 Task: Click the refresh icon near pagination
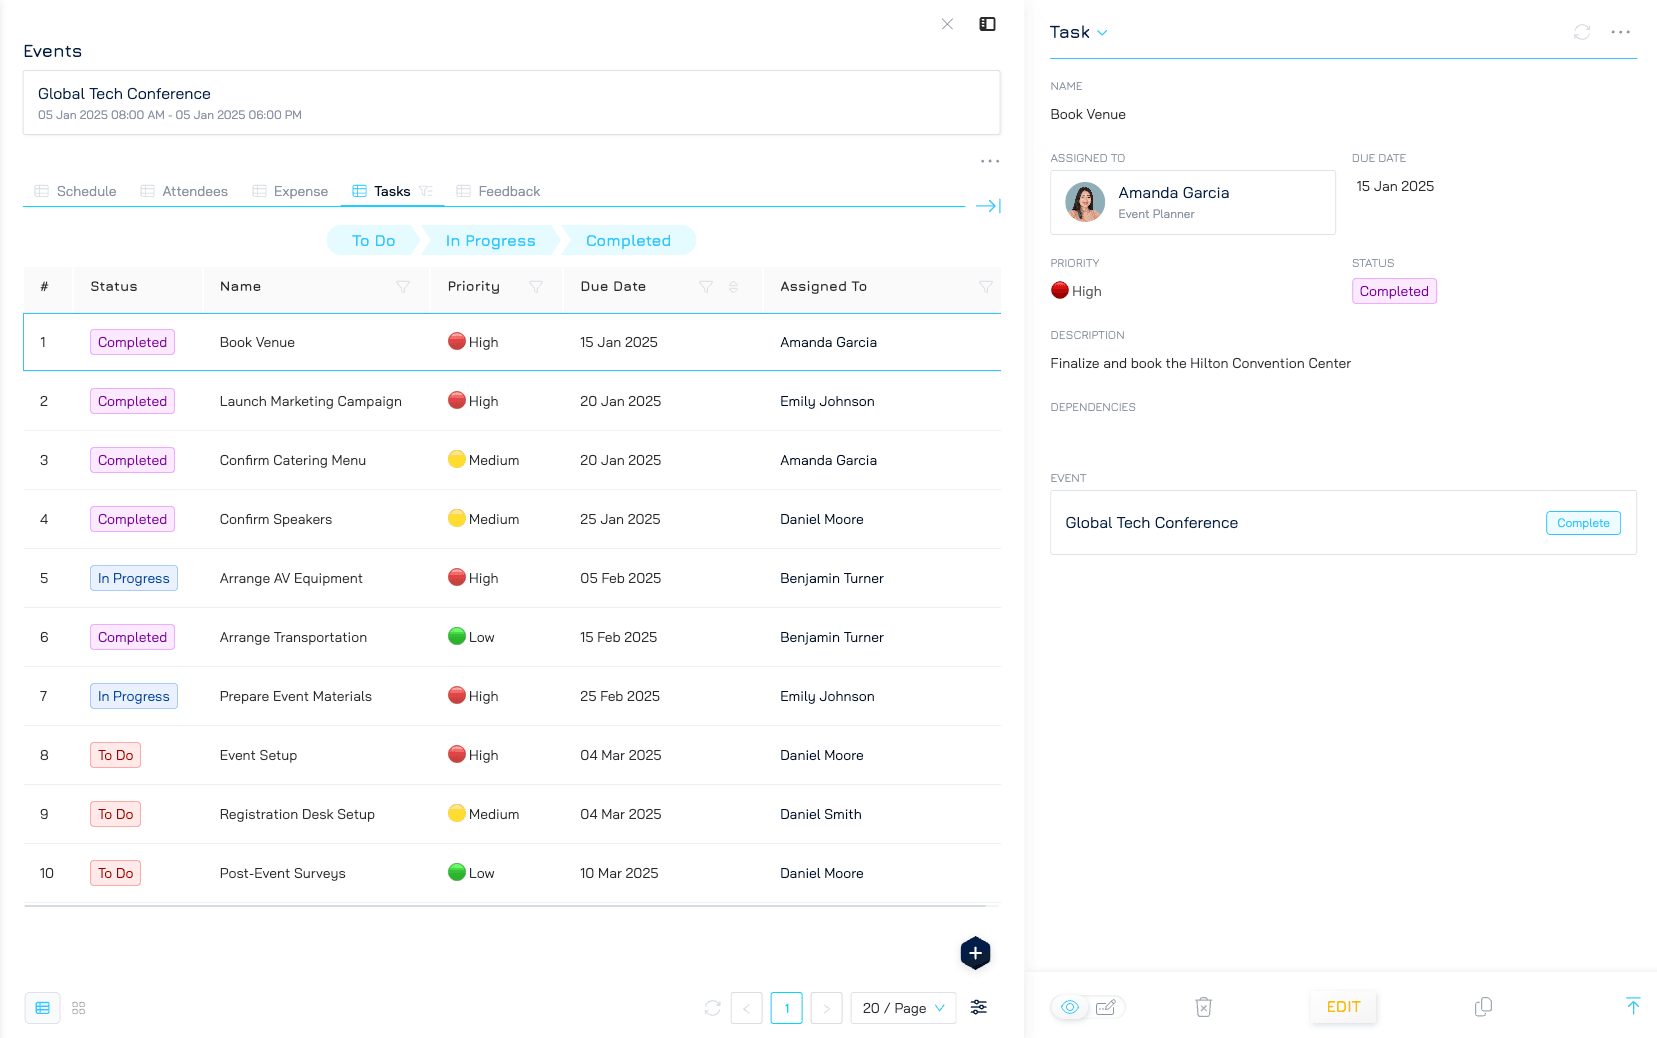pyautogui.click(x=712, y=1008)
